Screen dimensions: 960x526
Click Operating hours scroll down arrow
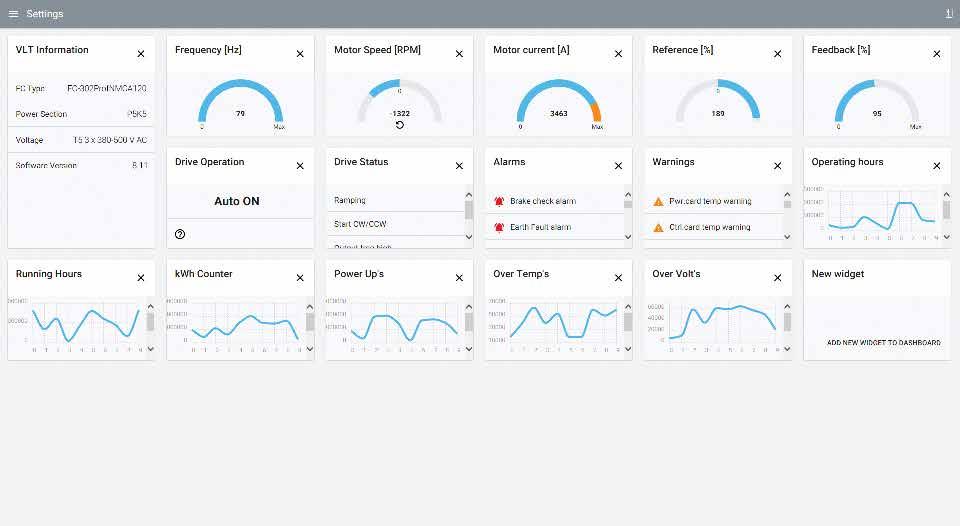point(947,237)
